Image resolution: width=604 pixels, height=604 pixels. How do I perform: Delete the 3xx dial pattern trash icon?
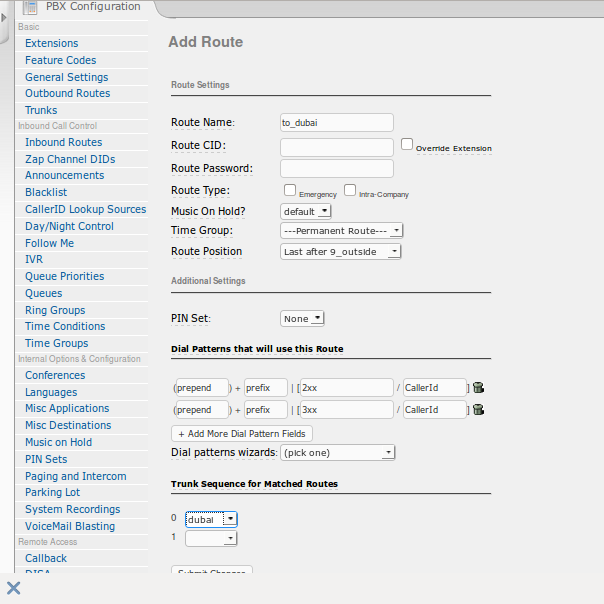478,409
